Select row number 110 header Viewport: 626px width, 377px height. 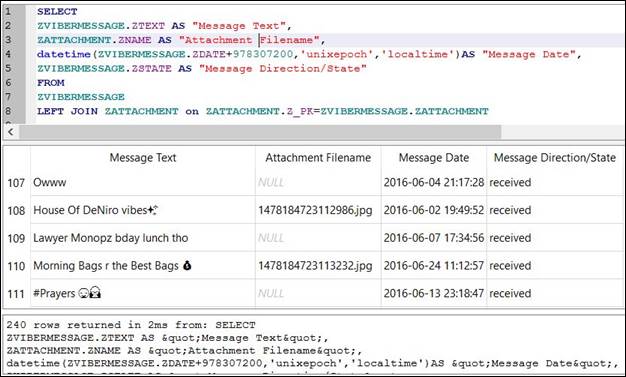click(16, 266)
